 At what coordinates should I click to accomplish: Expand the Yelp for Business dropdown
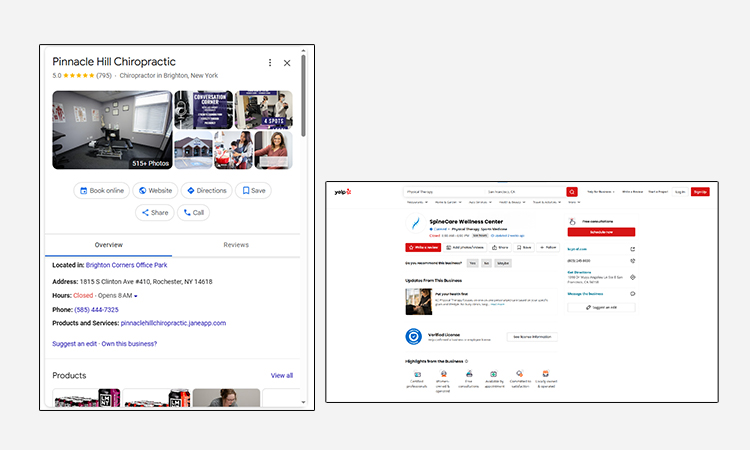coord(601,192)
